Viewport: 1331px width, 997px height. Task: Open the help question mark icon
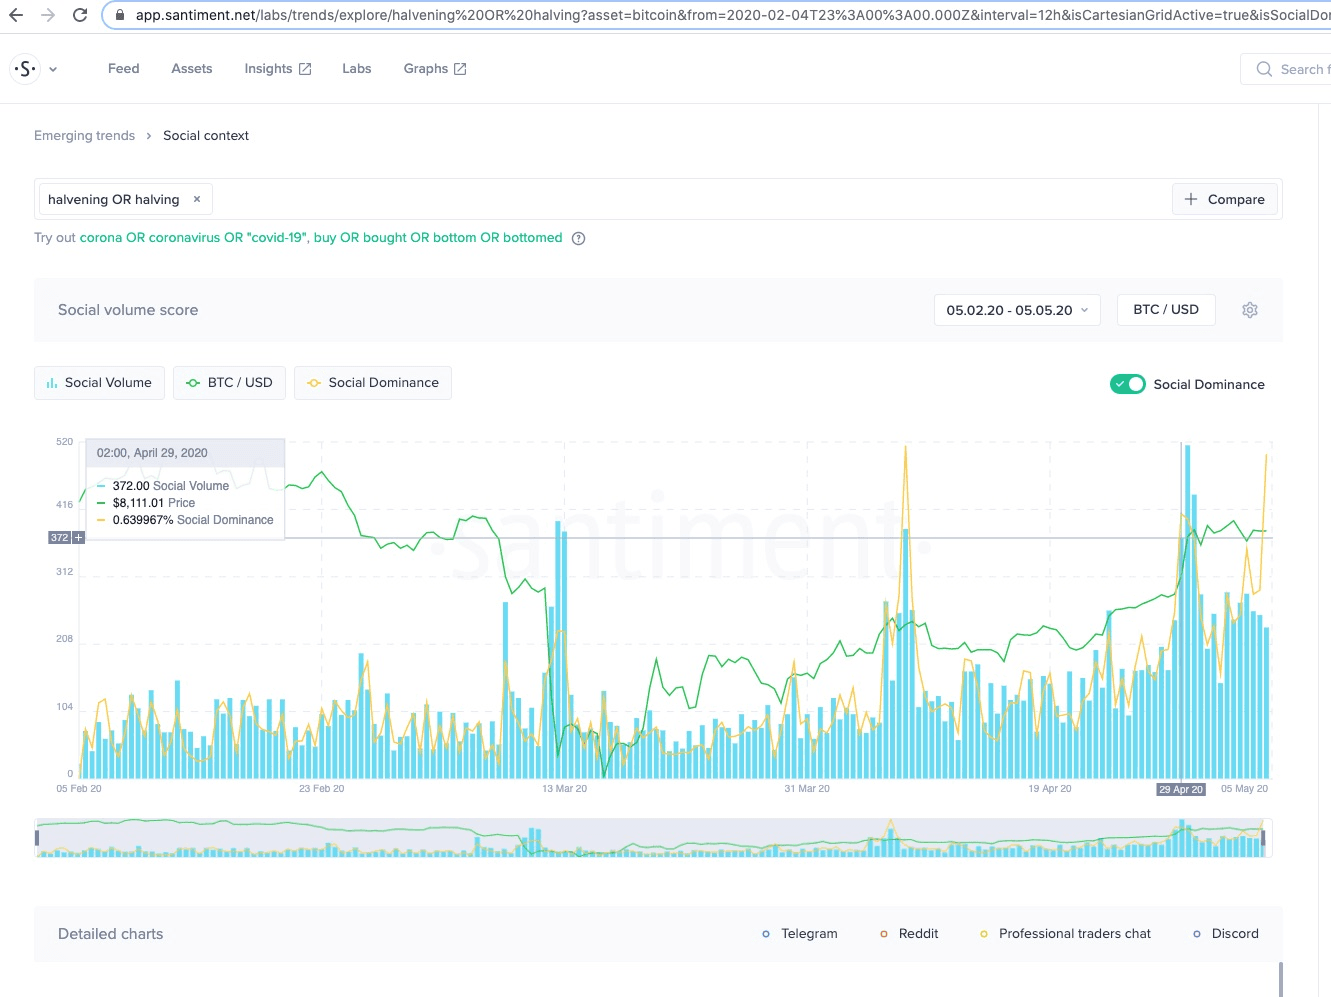click(578, 238)
